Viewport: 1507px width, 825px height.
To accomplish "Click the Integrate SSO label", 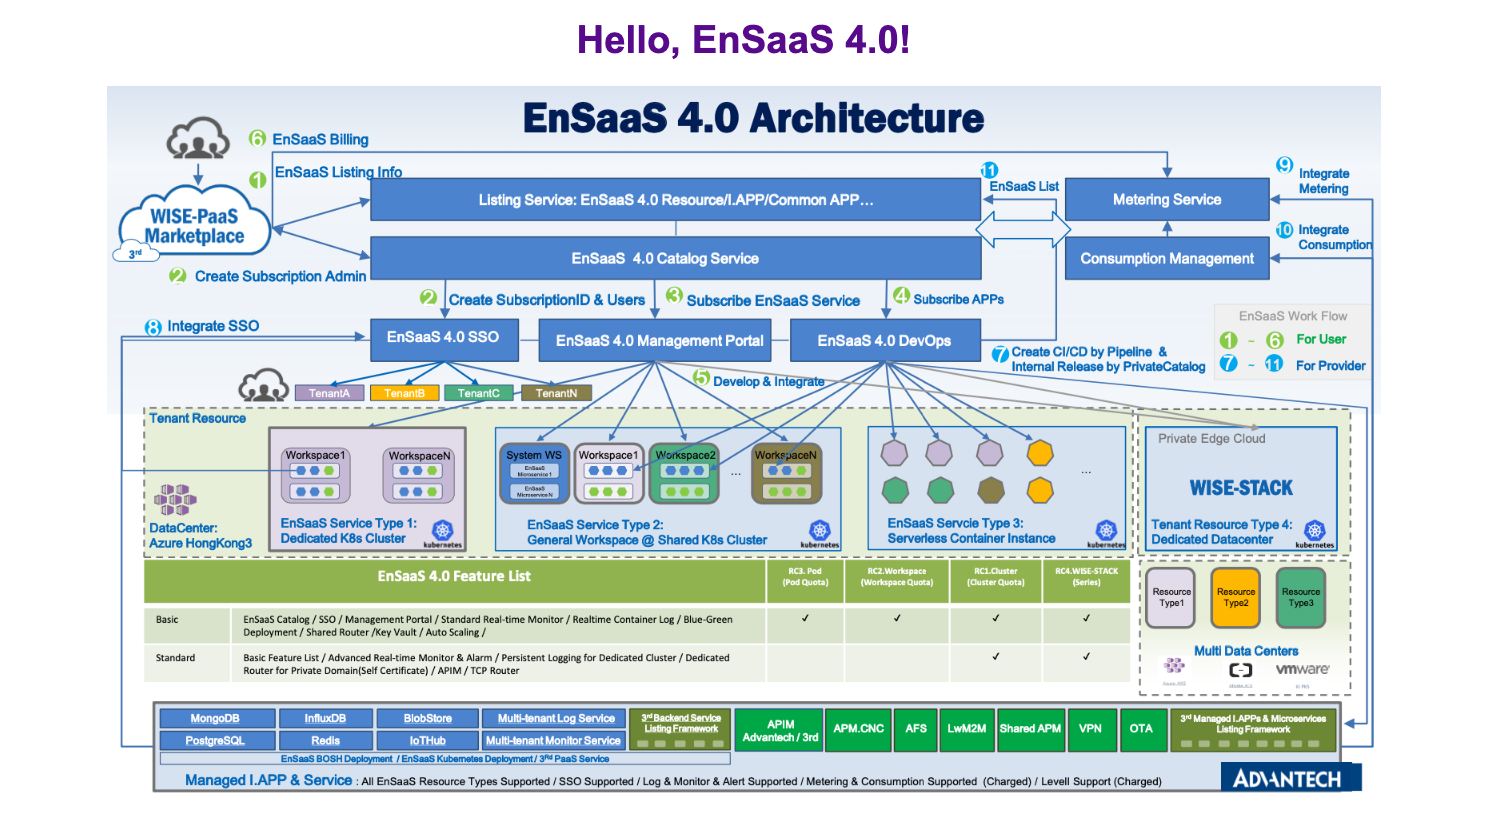I will click(213, 326).
